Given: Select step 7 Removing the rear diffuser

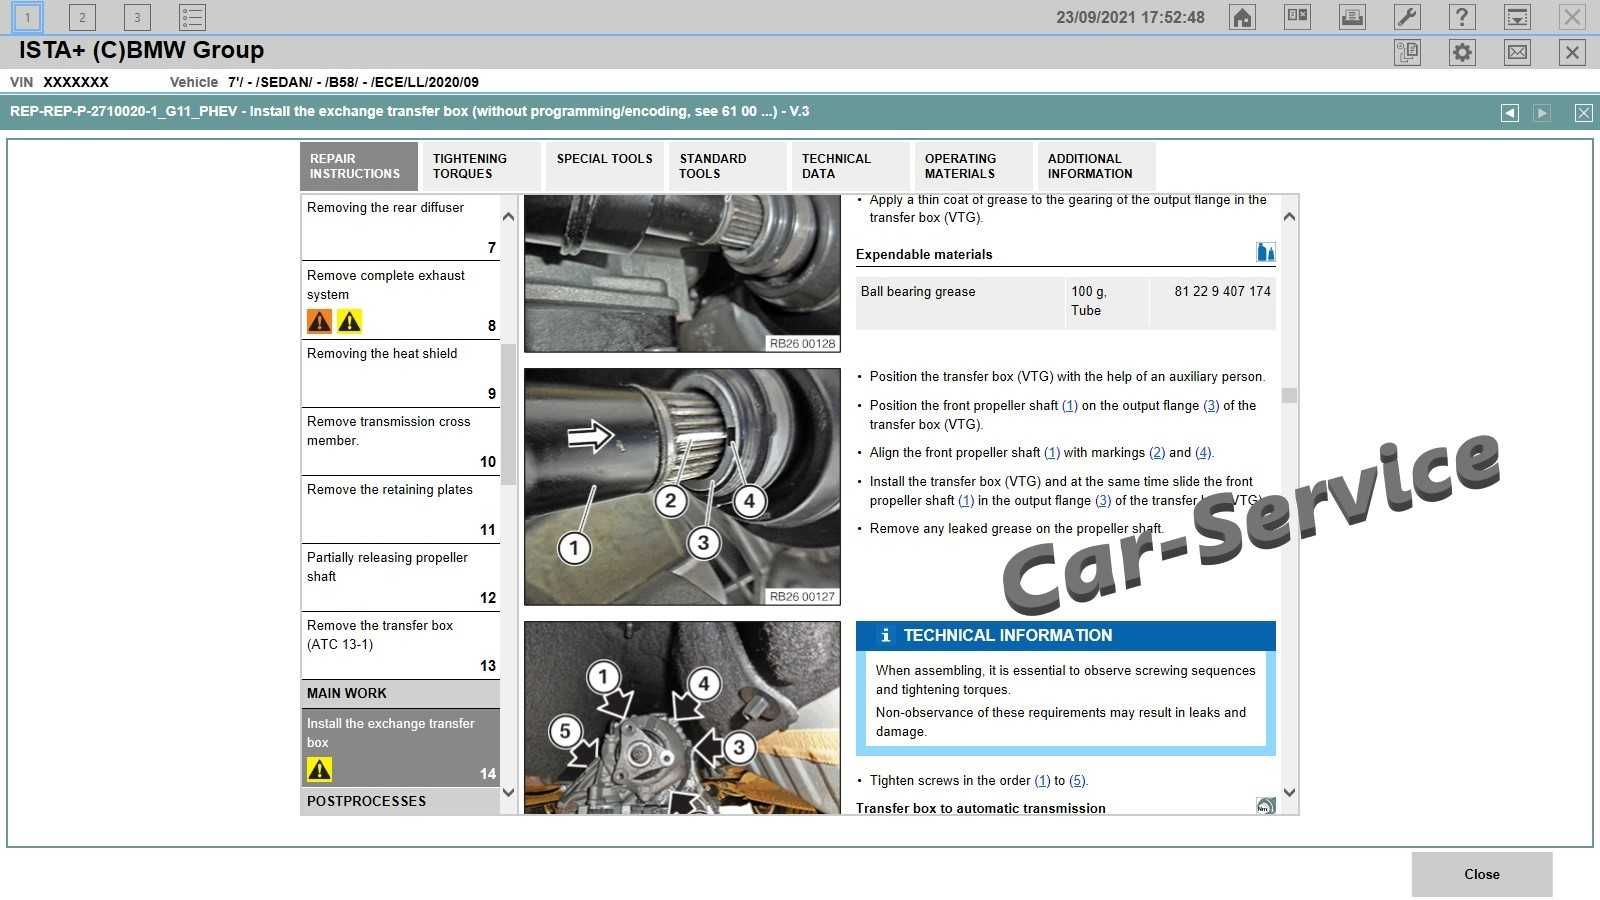Looking at the screenshot, I should pos(400,227).
